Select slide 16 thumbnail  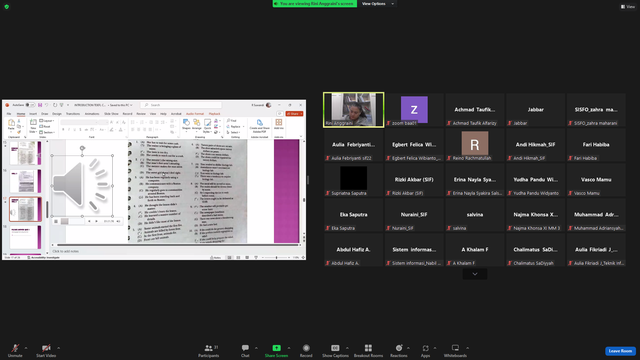coord(26,181)
